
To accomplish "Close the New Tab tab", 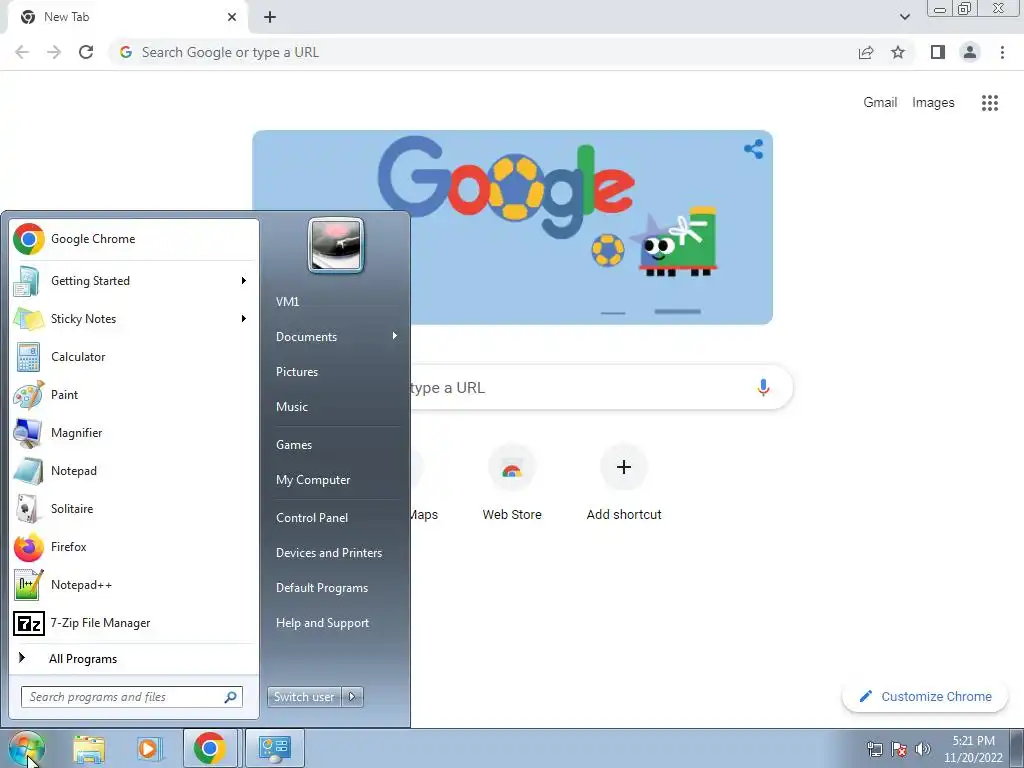I will point(232,17).
